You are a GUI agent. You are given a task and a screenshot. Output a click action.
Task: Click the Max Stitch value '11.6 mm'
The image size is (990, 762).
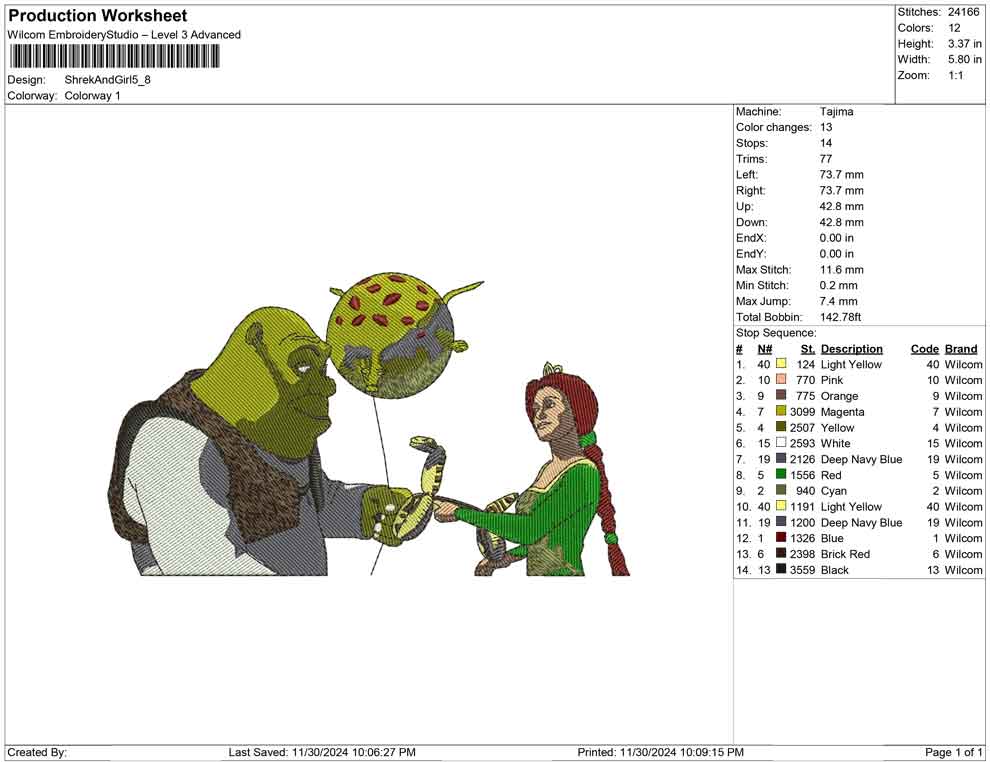coord(842,270)
